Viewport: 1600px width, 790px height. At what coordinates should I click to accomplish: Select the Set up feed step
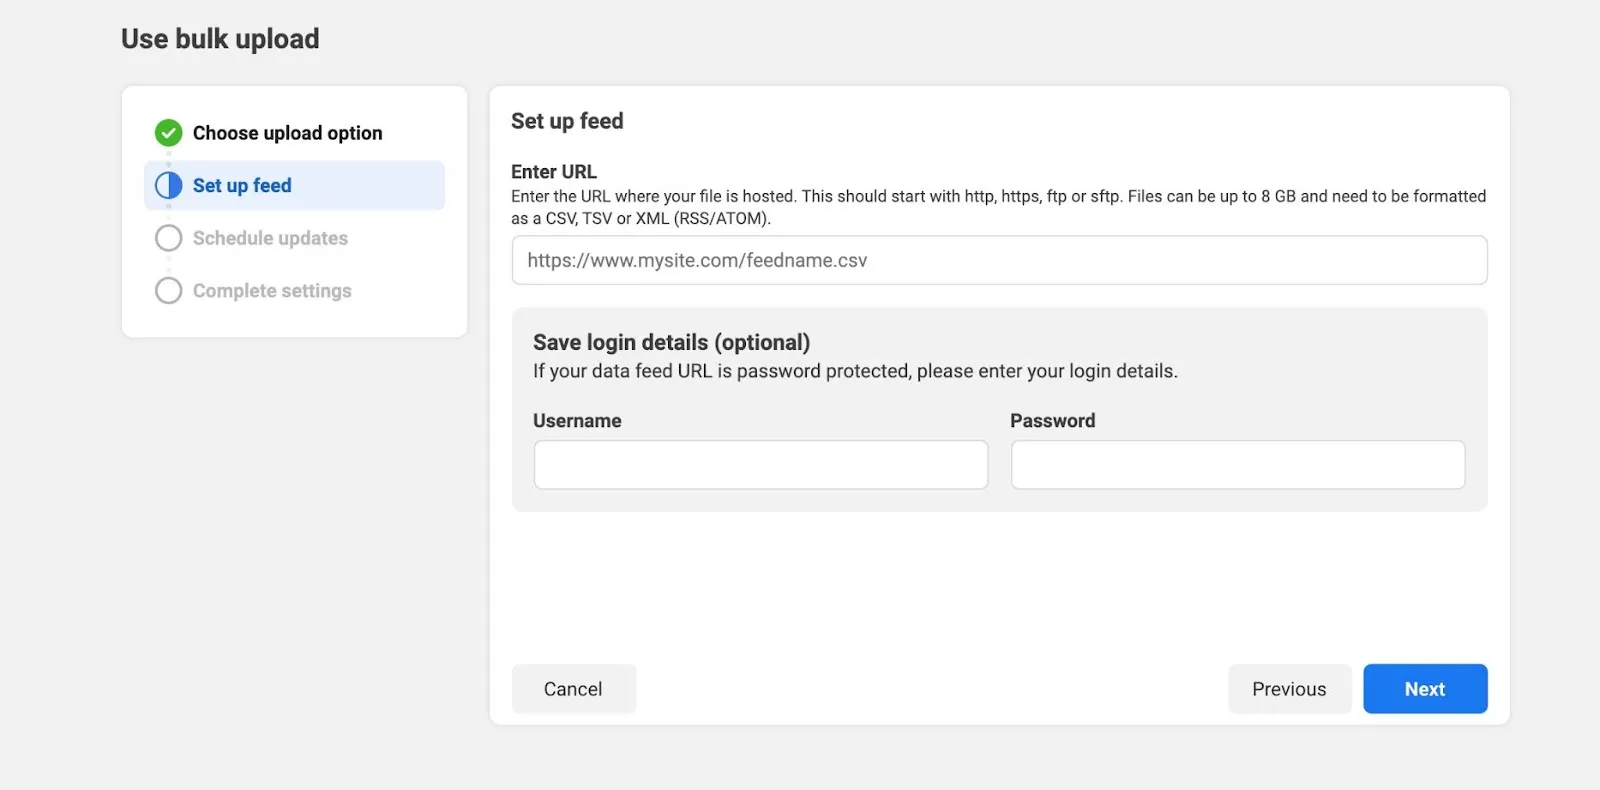click(x=294, y=186)
